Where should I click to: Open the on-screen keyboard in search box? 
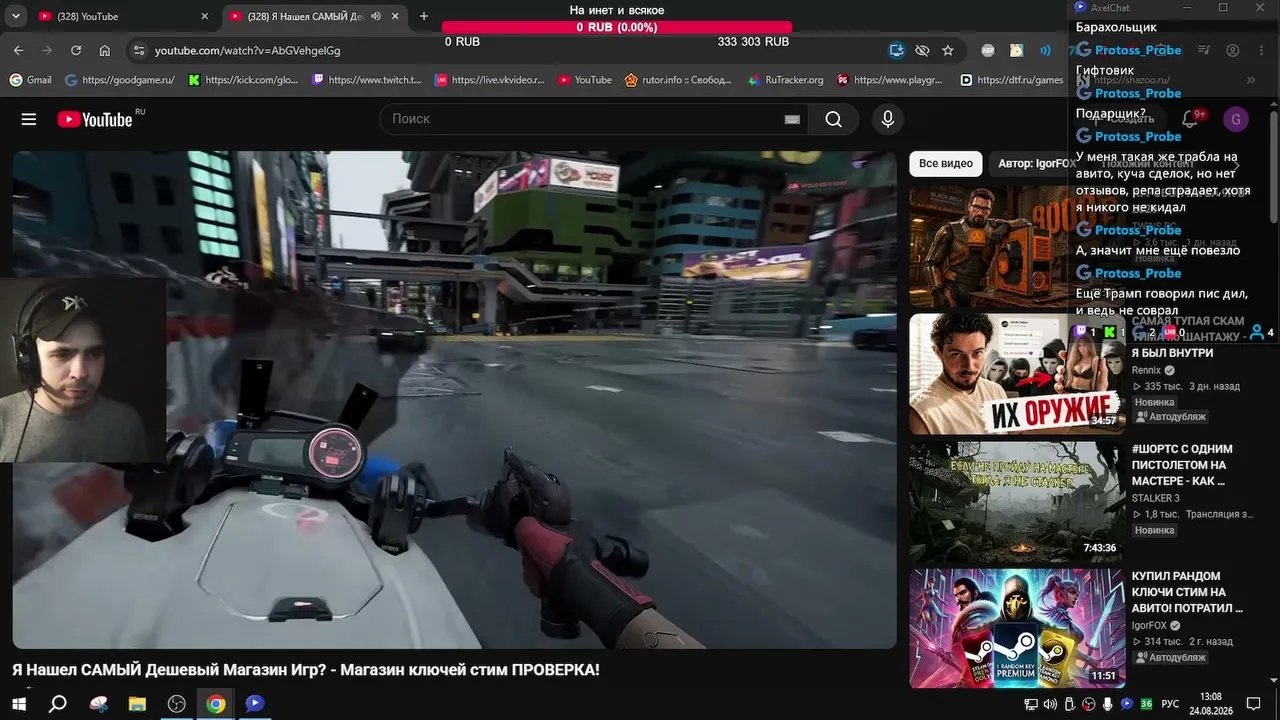pyautogui.click(x=792, y=119)
